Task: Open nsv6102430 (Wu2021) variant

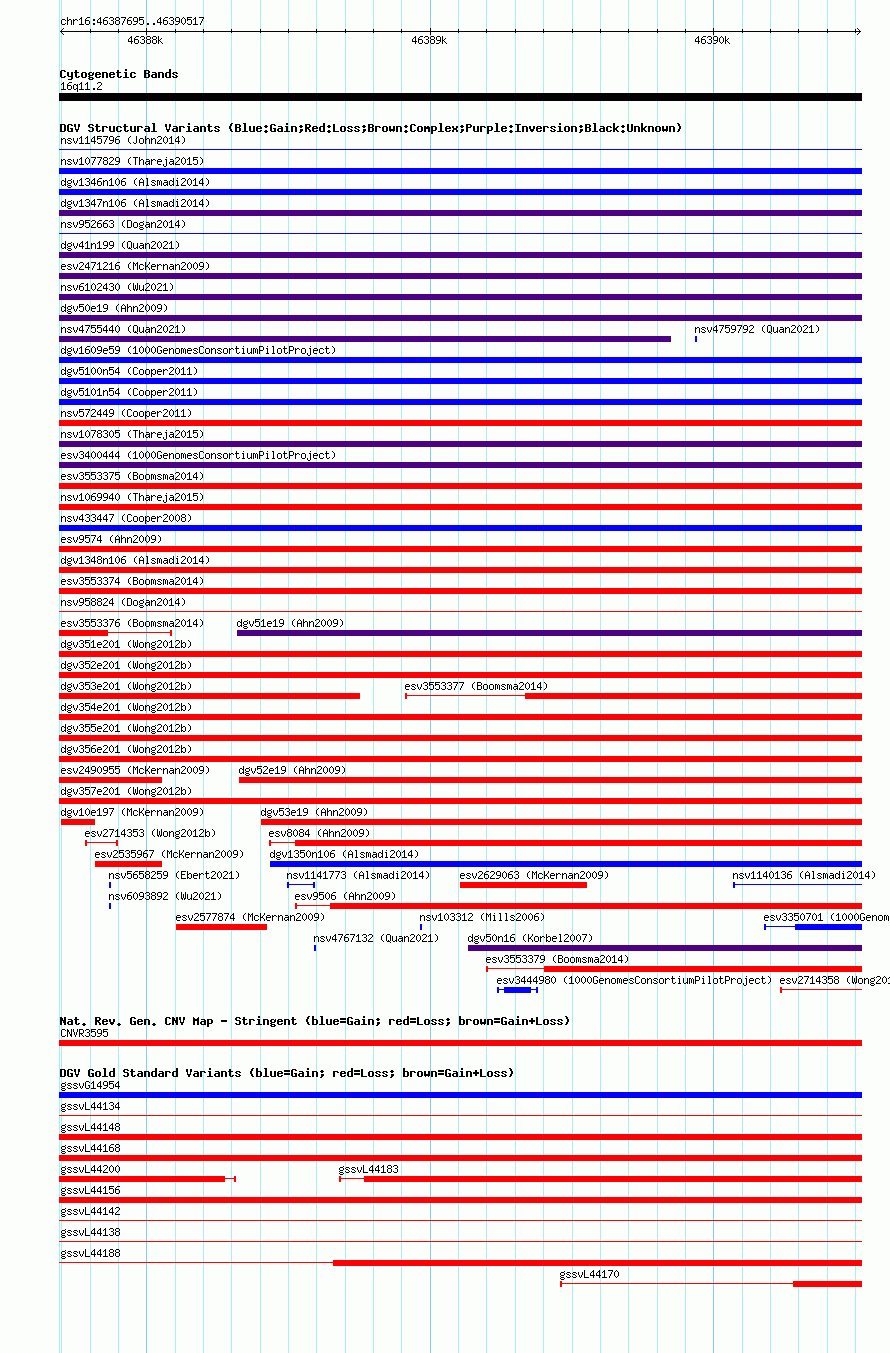Action: 117,287
